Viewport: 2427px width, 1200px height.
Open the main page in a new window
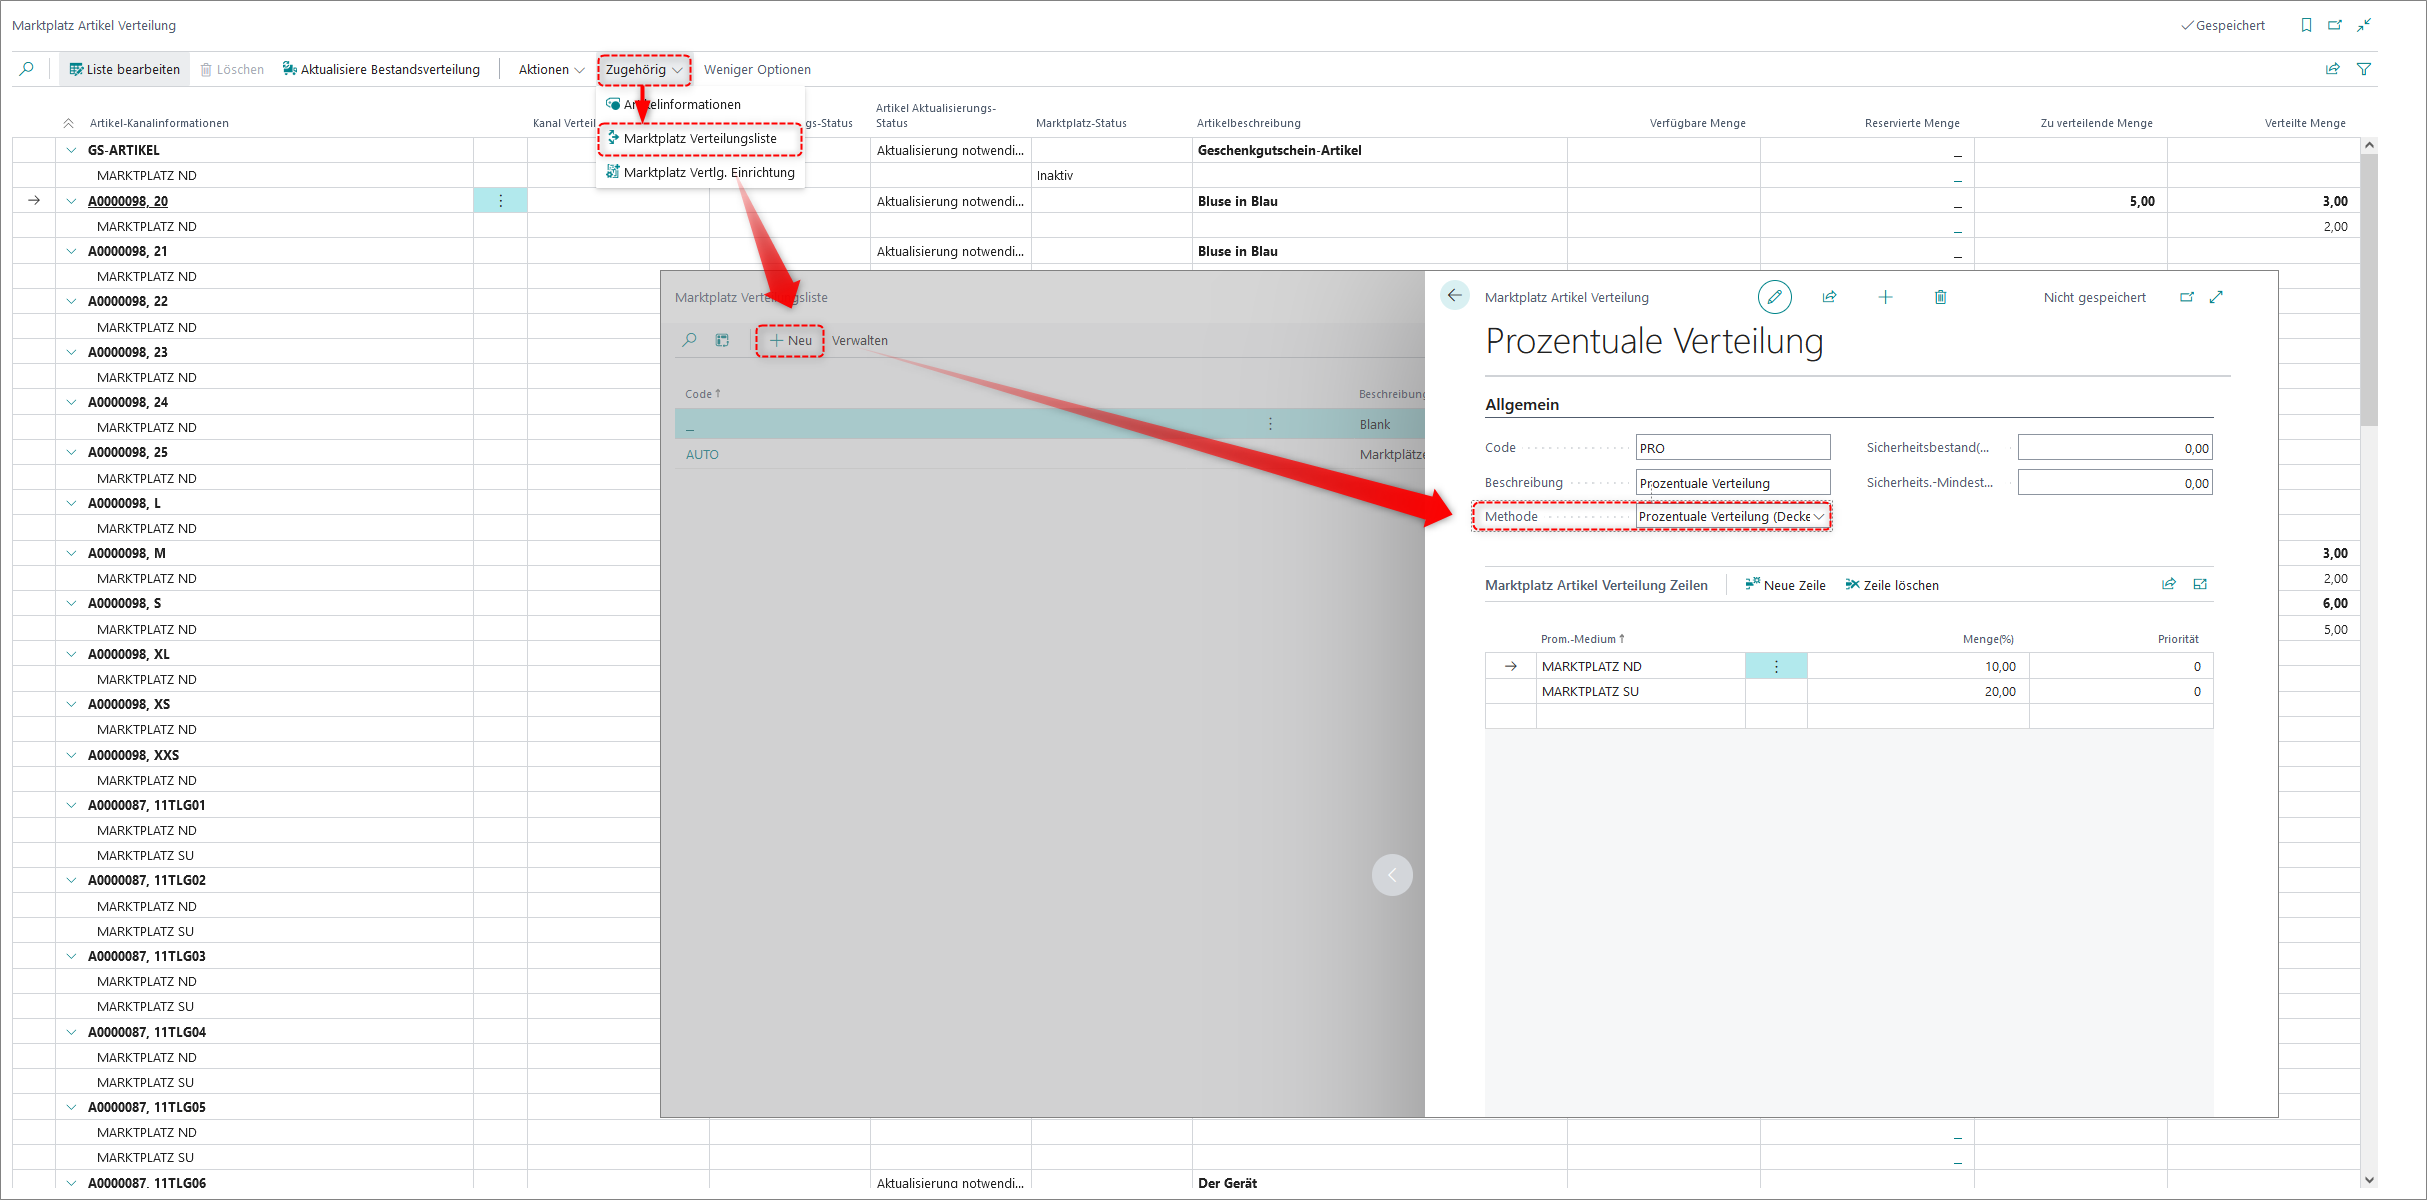point(2335,25)
